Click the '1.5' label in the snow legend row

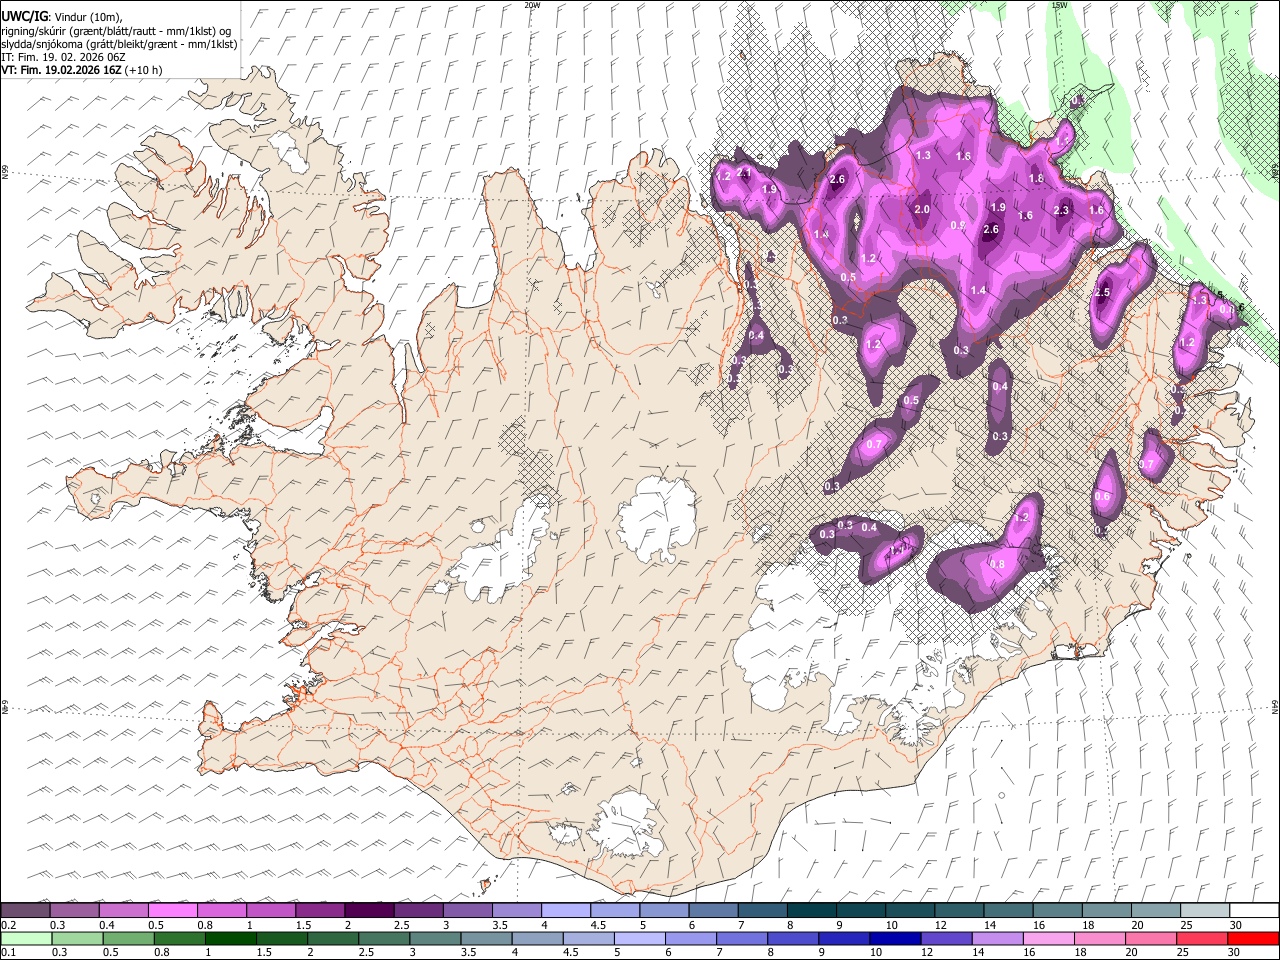point(301,925)
